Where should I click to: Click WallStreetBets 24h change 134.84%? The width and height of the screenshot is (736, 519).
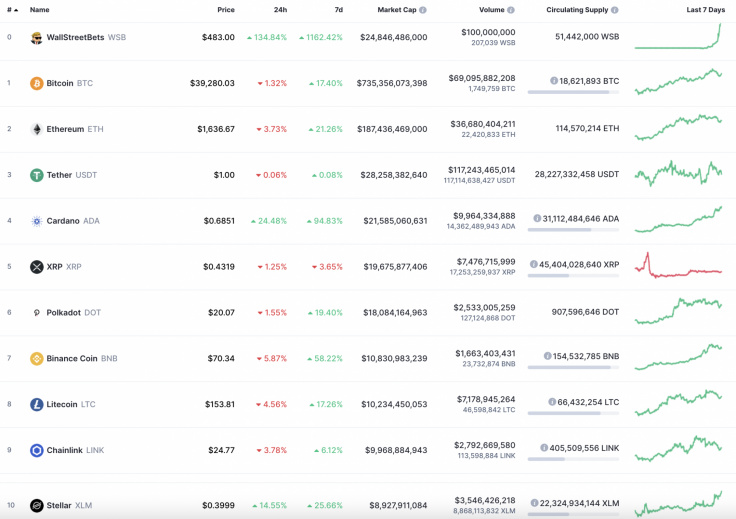click(x=267, y=38)
